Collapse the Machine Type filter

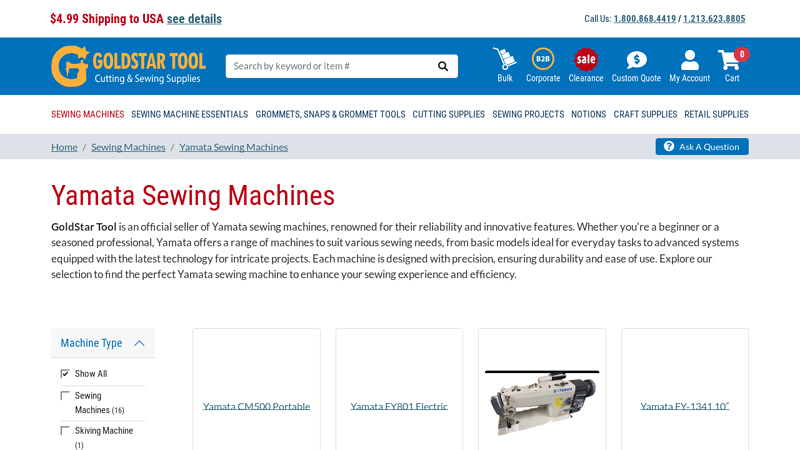103,343
